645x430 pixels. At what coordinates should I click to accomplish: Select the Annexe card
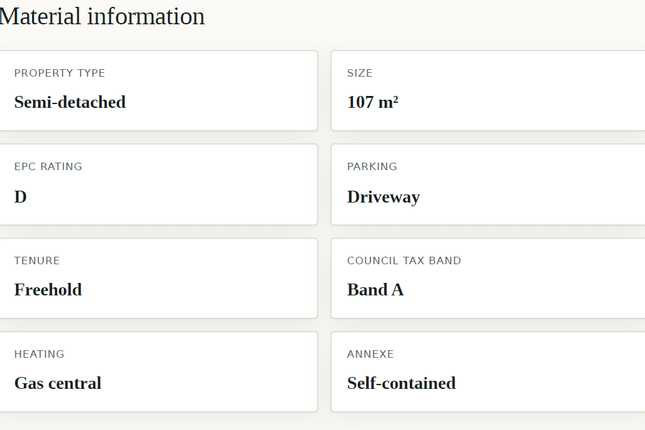[488, 372]
